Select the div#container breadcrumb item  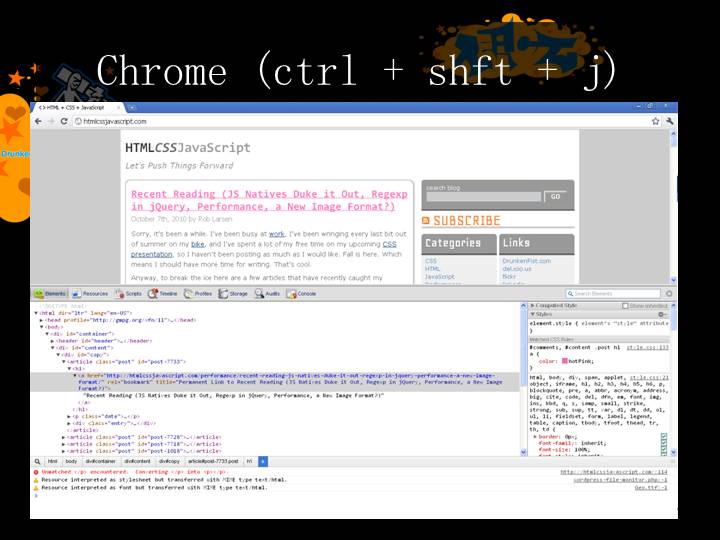(x=103, y=461)
